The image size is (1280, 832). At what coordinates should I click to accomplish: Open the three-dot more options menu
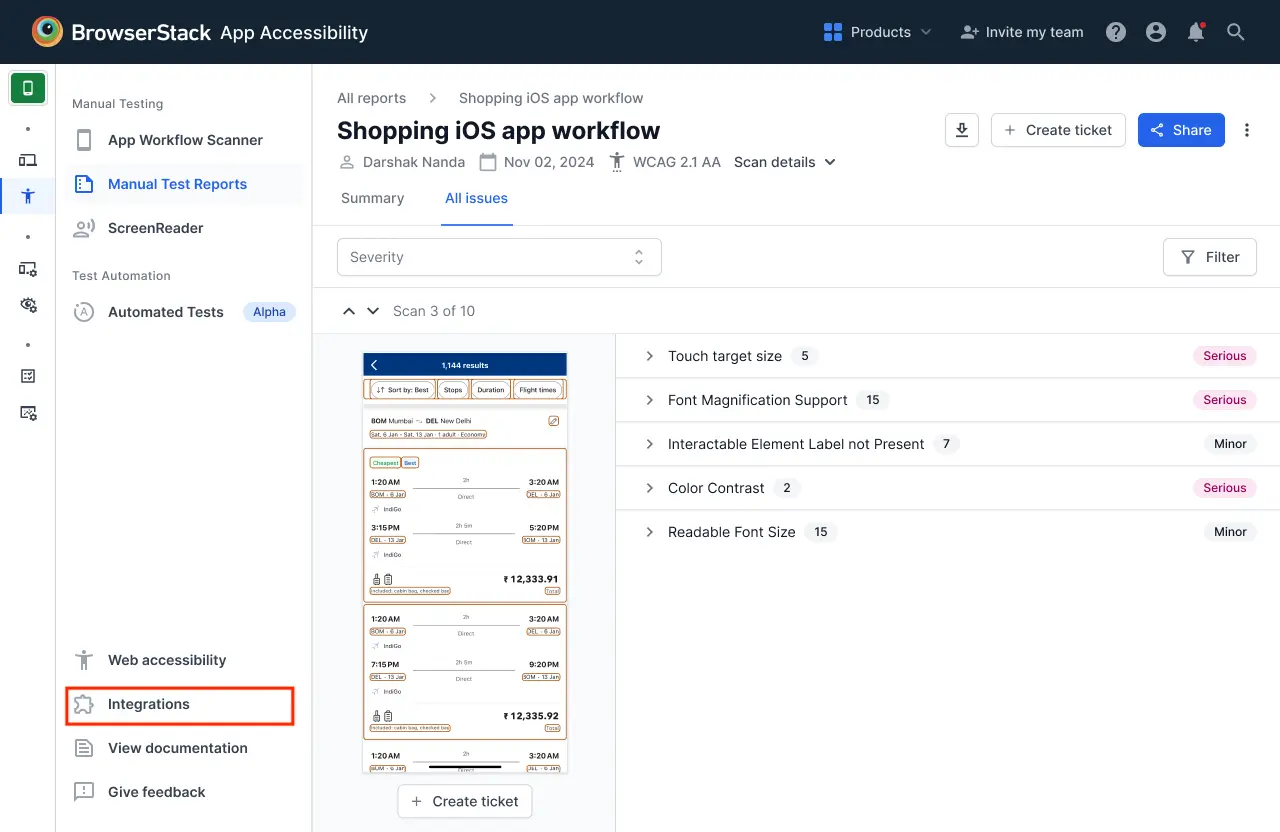(1247, 130)
